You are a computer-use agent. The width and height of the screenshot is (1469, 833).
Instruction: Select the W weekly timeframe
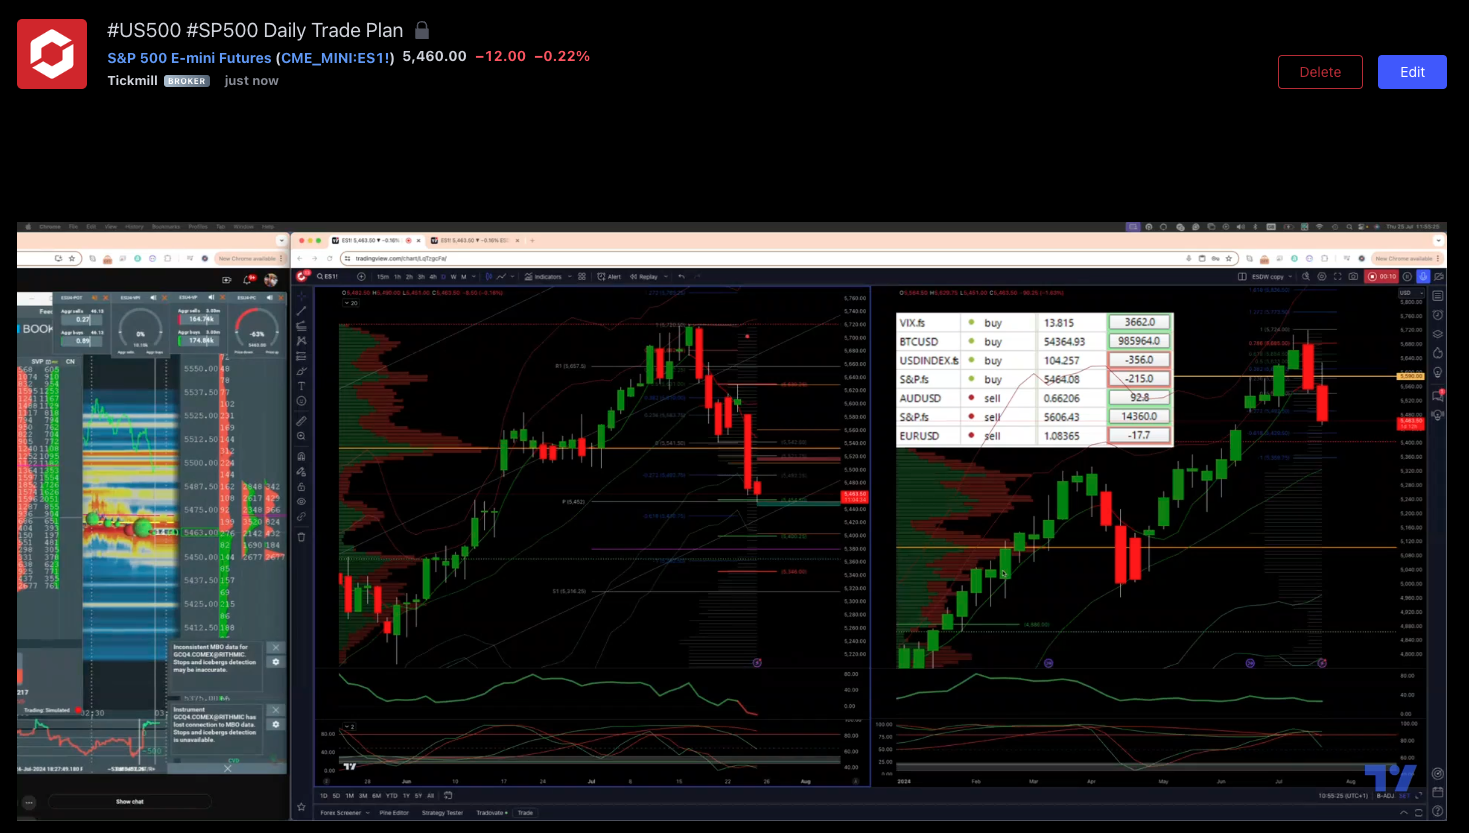click(x=453, y=277)
